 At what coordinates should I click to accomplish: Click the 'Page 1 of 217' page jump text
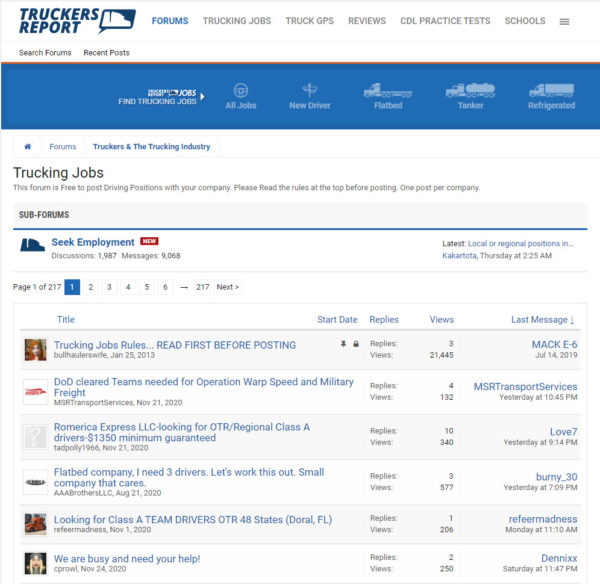(37, 287)
